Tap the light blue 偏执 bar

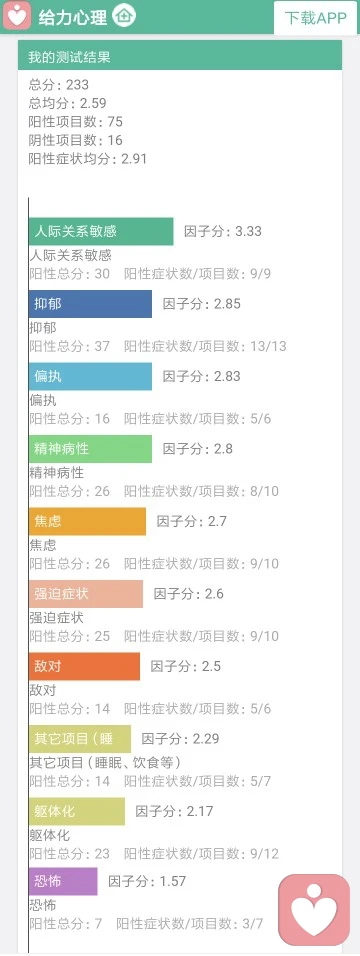90,376
